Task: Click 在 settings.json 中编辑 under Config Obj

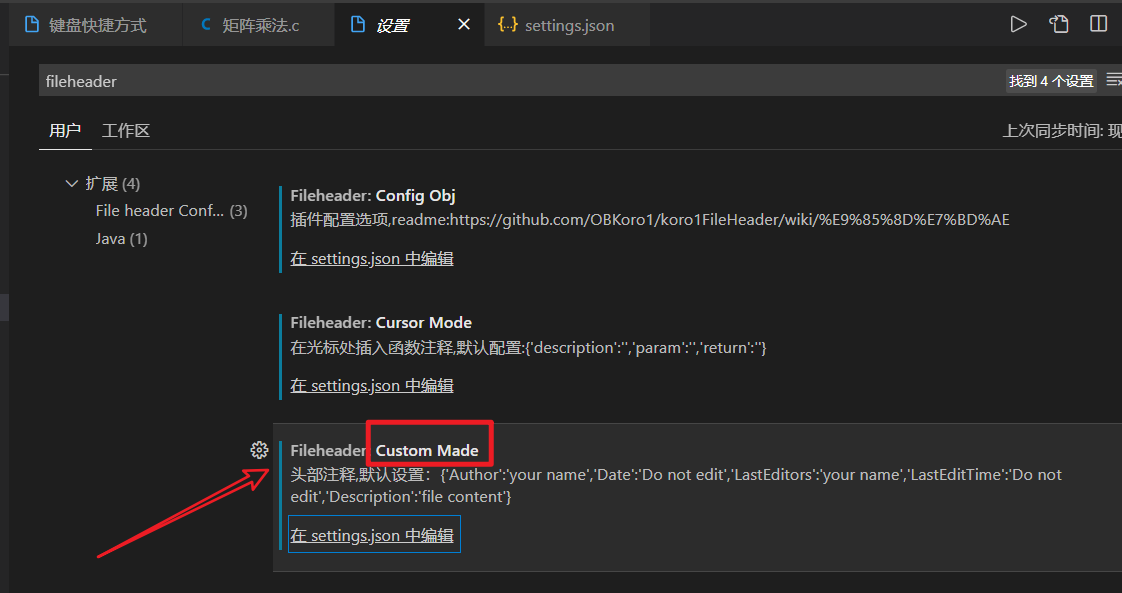Action: (372, 258)
